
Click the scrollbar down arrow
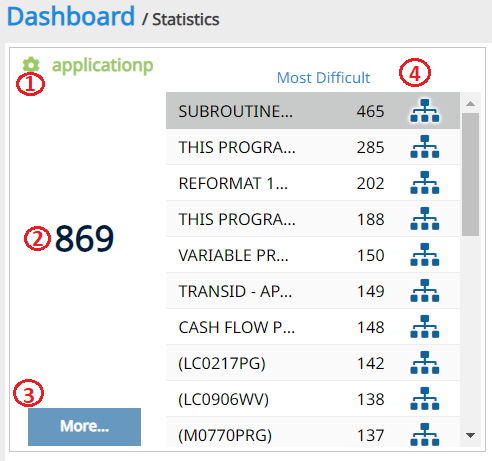point(470,435)
